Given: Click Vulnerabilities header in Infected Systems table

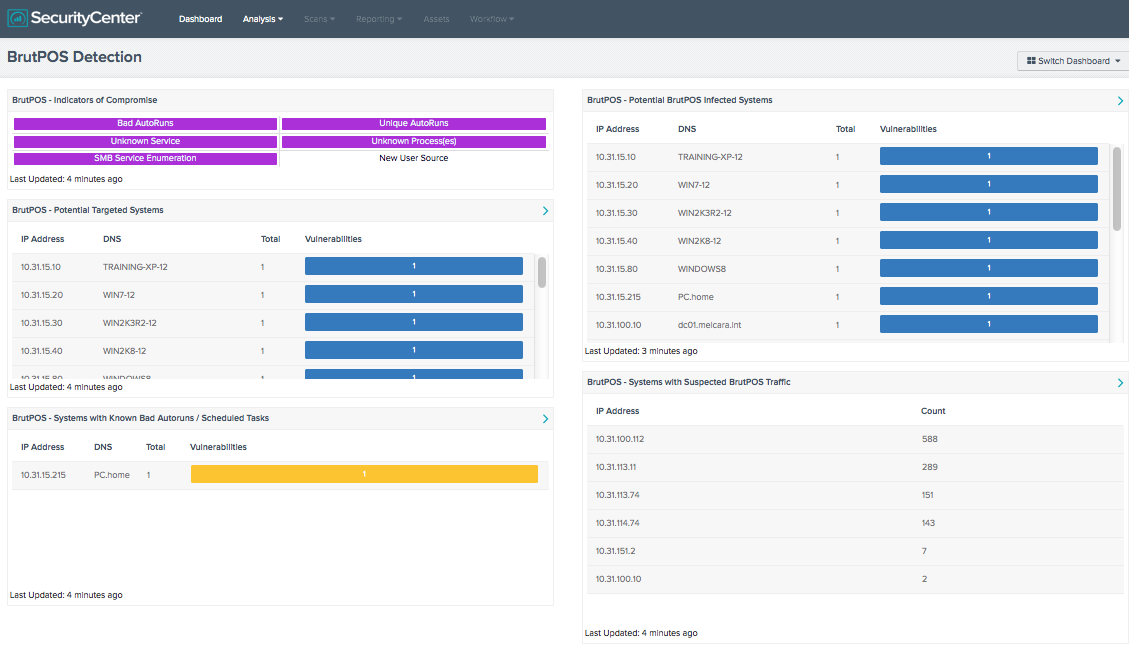Looking at the screenshot, I should pyautogui.click(x=908, y=130).
